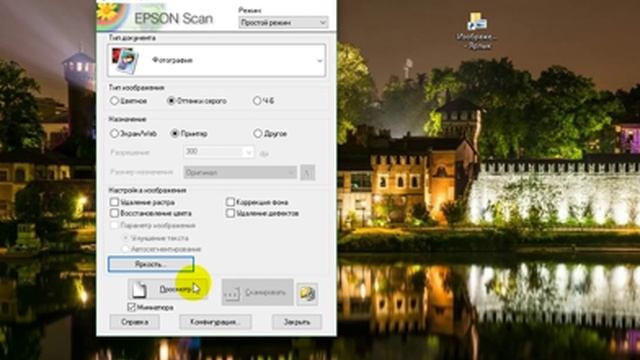
Task: Choose Экран/Web destination radio
Action: point(115,133)
